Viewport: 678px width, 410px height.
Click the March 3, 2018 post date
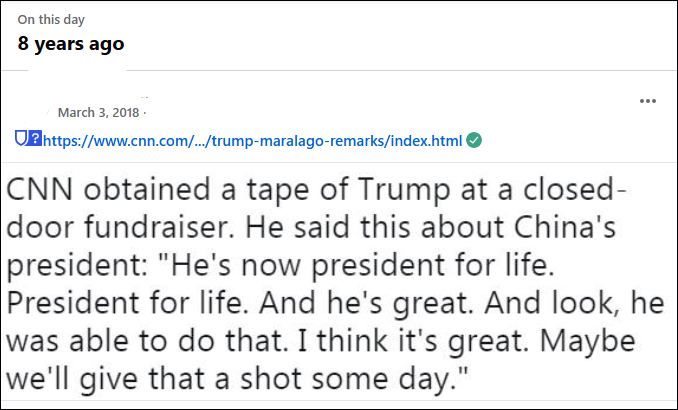tap(97, 111)
